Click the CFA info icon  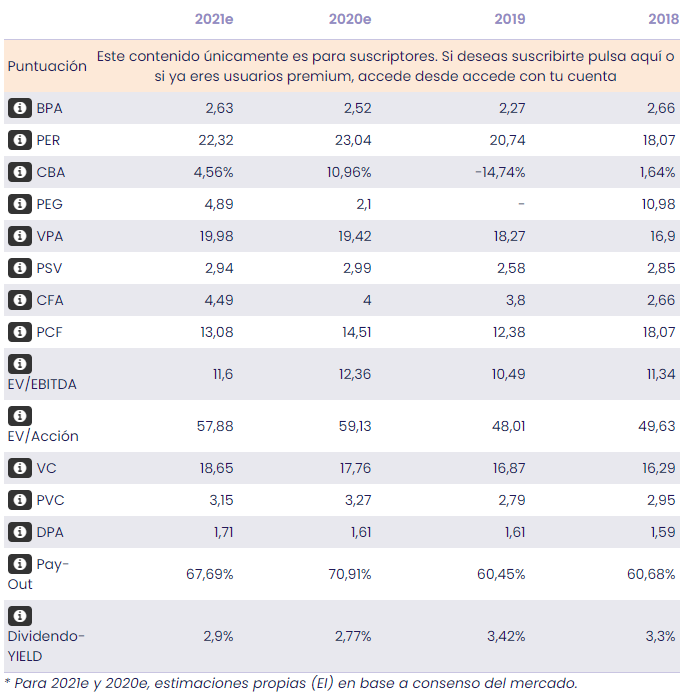19,301
